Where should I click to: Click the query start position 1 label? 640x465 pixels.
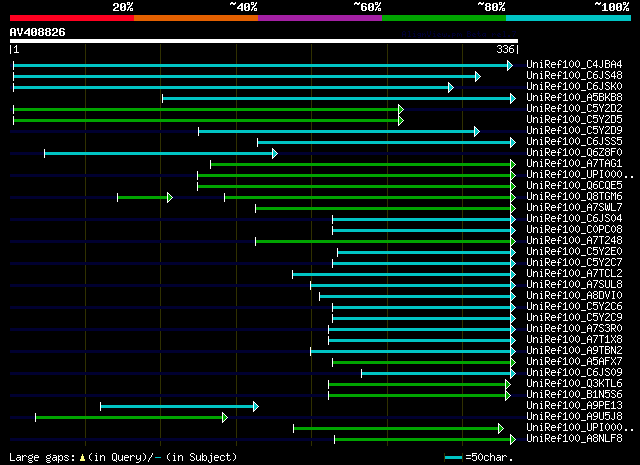pyautogui.click(x=16, y=49)
